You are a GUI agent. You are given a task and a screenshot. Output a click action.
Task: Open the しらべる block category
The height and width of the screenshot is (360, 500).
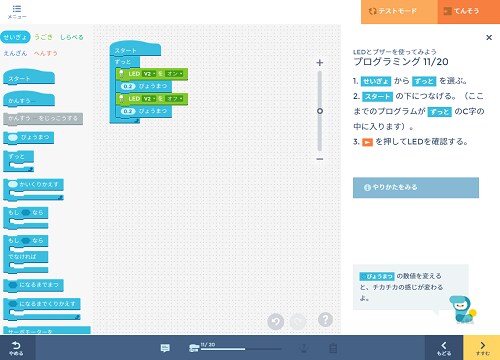(x=71, y=37)
